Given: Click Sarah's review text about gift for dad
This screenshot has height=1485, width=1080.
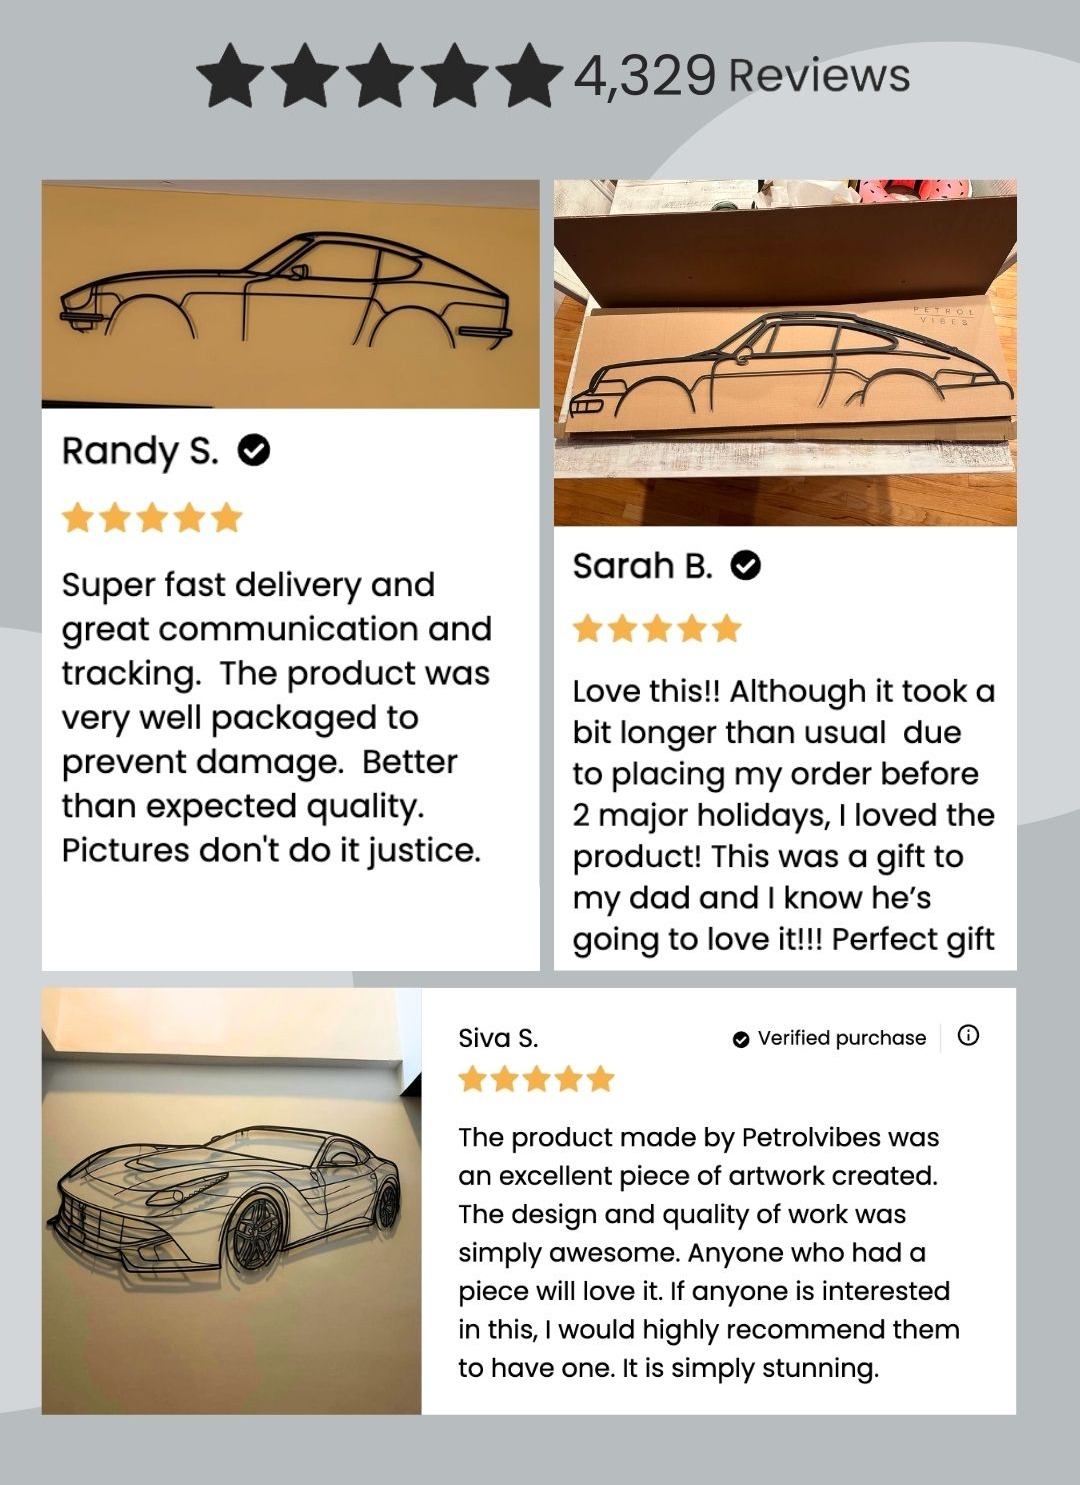Looking at the screenshot, I should [784, 815].
